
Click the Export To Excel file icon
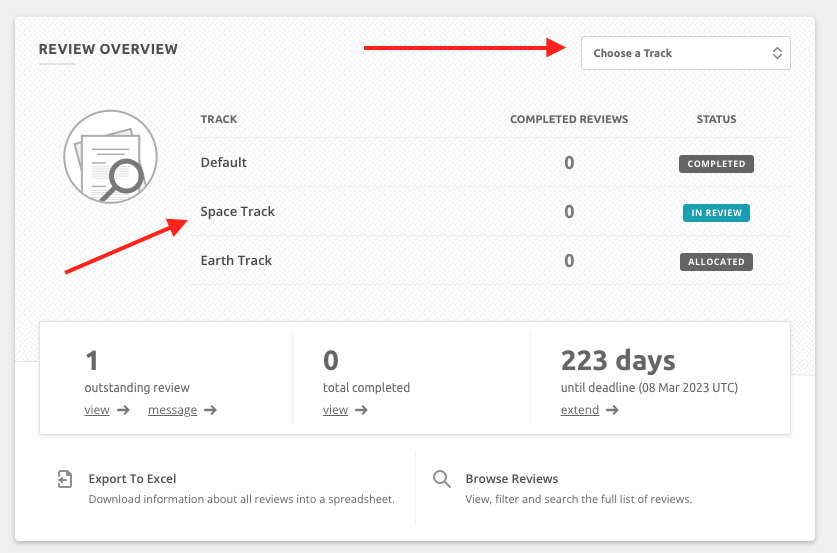pyautogui.click(x=64, y=479)
